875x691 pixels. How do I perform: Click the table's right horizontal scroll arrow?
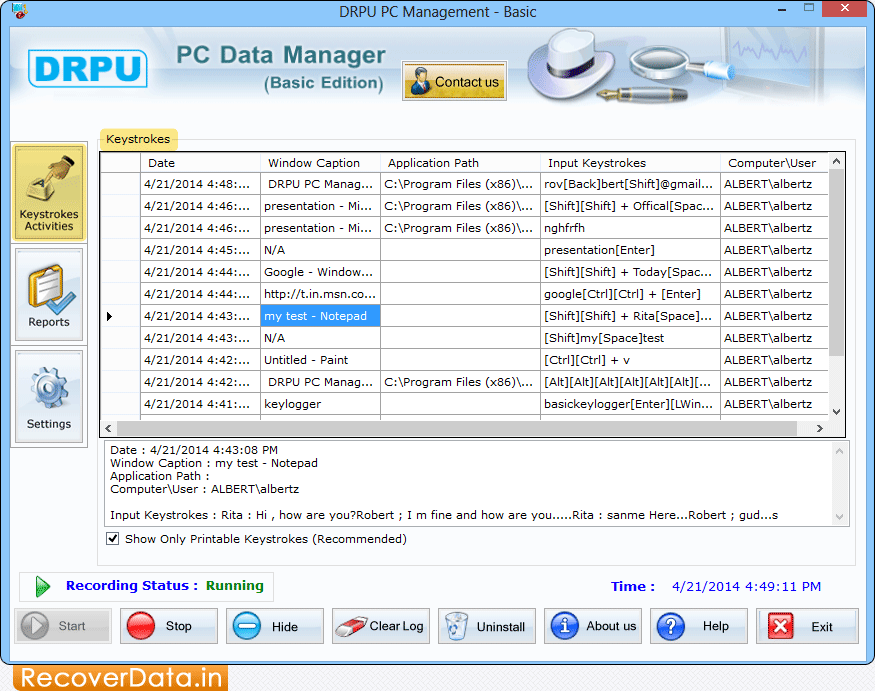pyautogui.click(x=819, y=429)
